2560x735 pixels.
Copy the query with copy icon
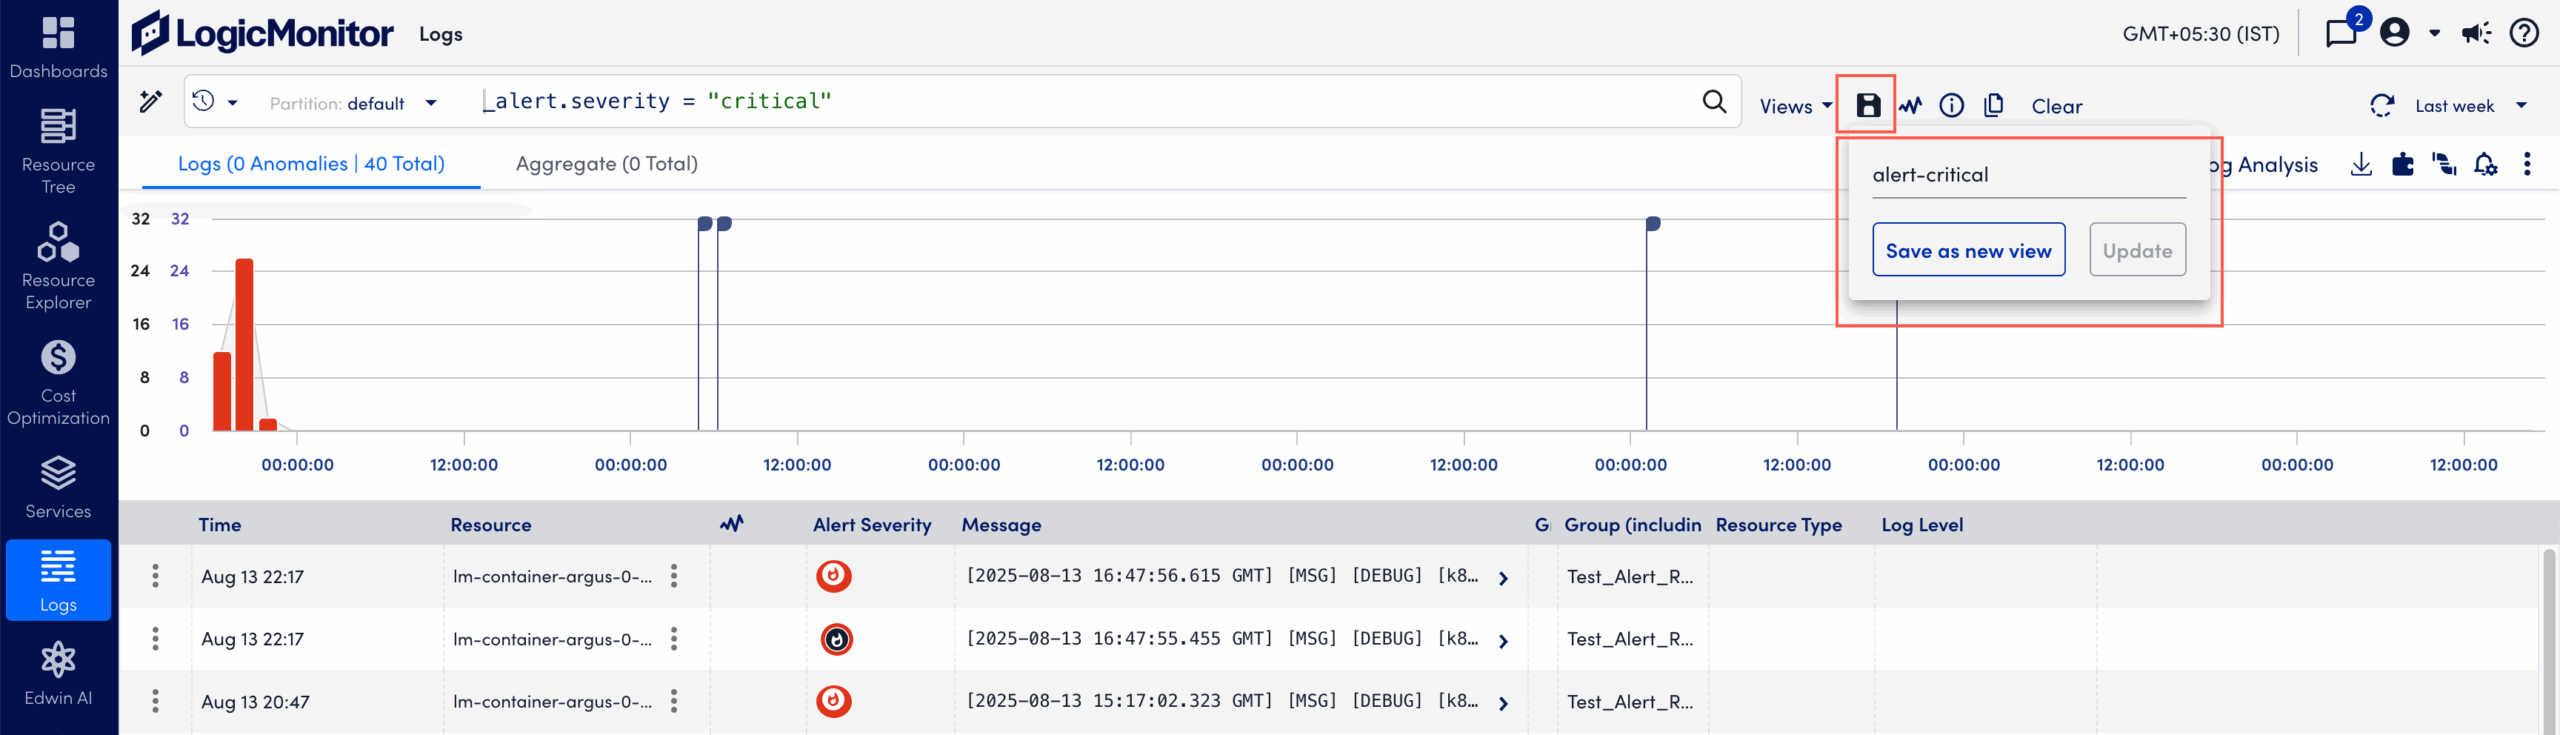[x=1993, y=105]
